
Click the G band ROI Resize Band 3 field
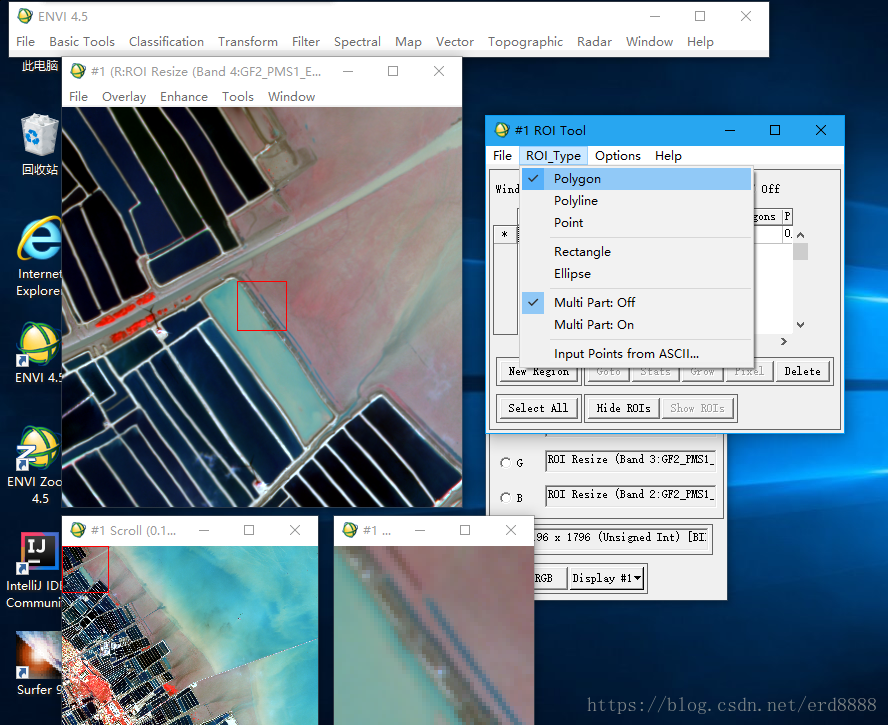coord(630,460)
